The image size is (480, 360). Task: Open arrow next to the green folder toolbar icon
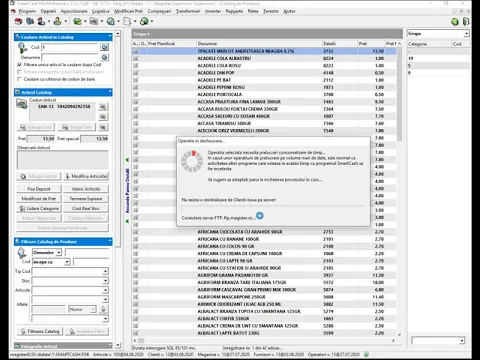(85, 22)
